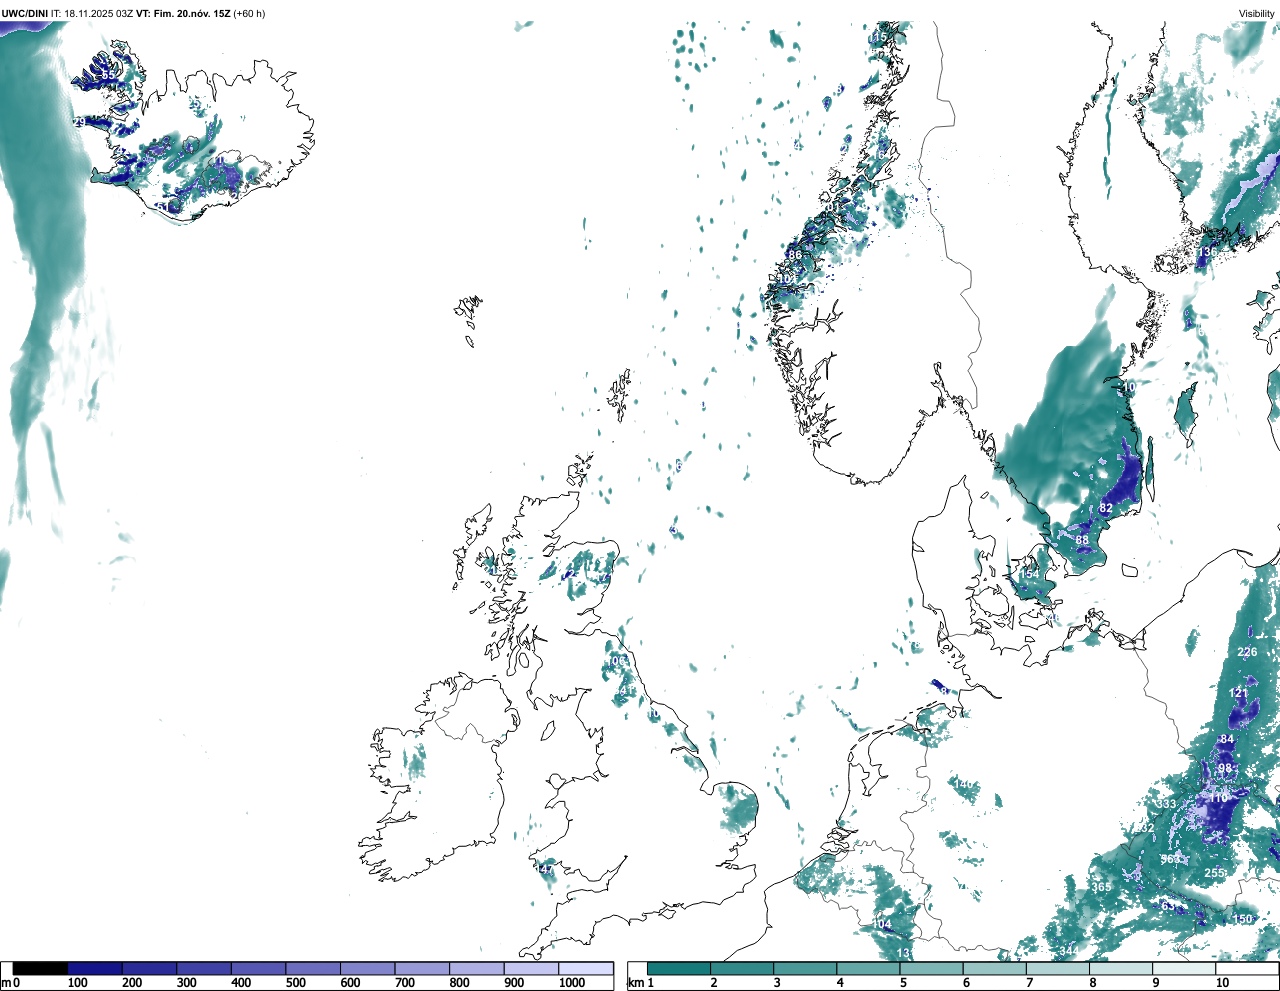This screenshot has width=1280, height=991.
Task: Click the 'Visibility' title label
Action: pyautogui.click(x=1256, y=14)
